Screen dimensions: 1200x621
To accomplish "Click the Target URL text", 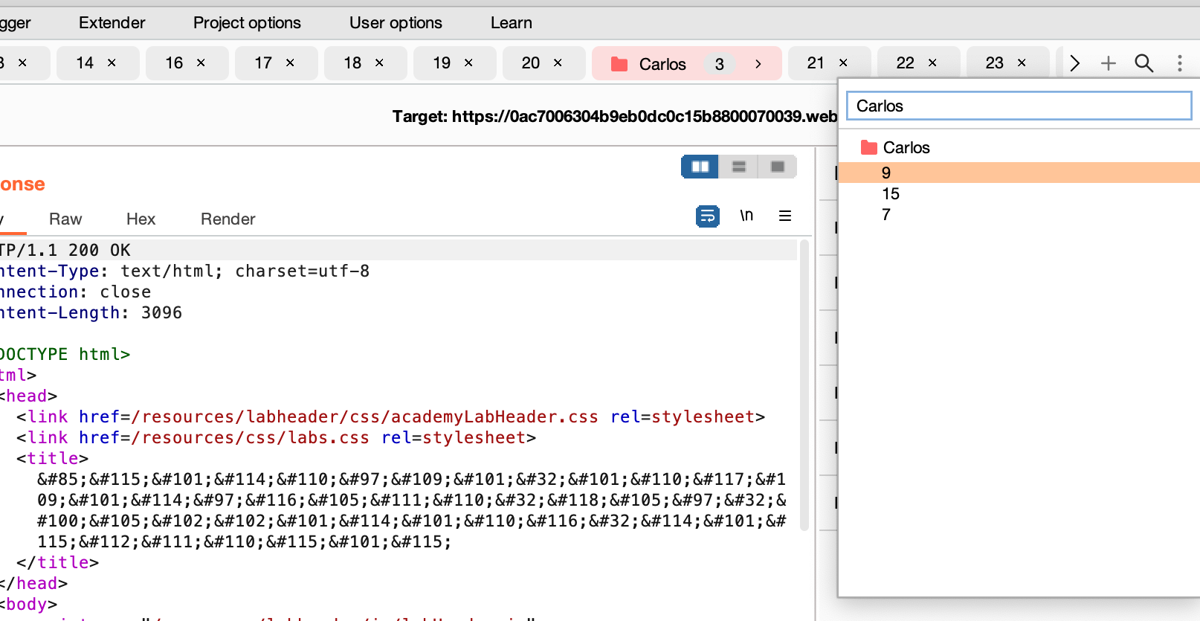I will pos(615,116).
